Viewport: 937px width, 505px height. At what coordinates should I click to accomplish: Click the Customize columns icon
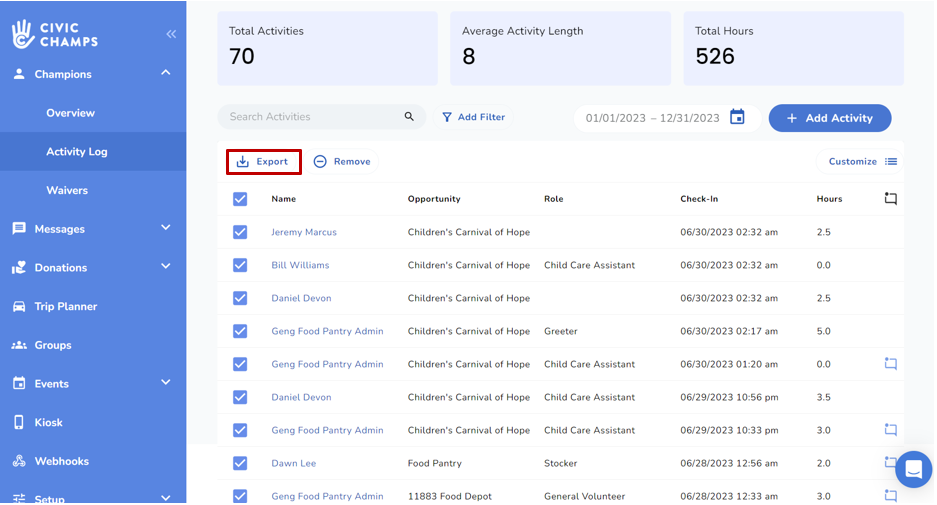(x=890, y=162)
